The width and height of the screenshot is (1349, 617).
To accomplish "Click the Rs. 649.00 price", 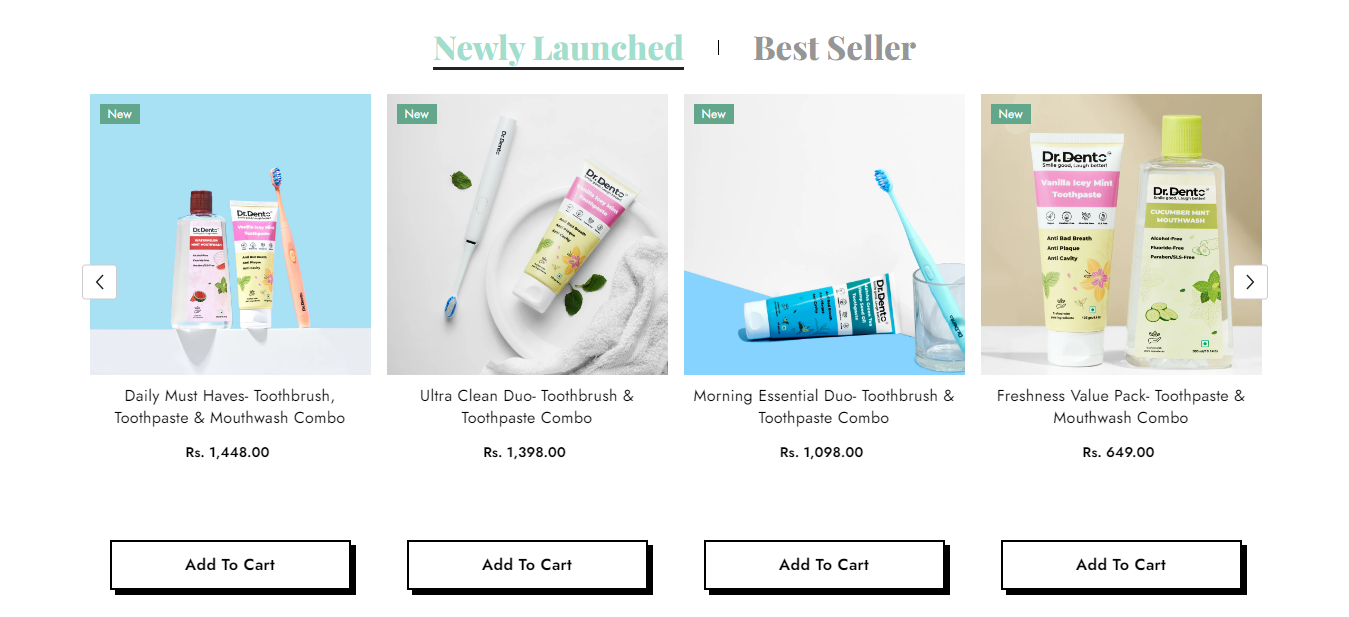I will pos(1118,453).
